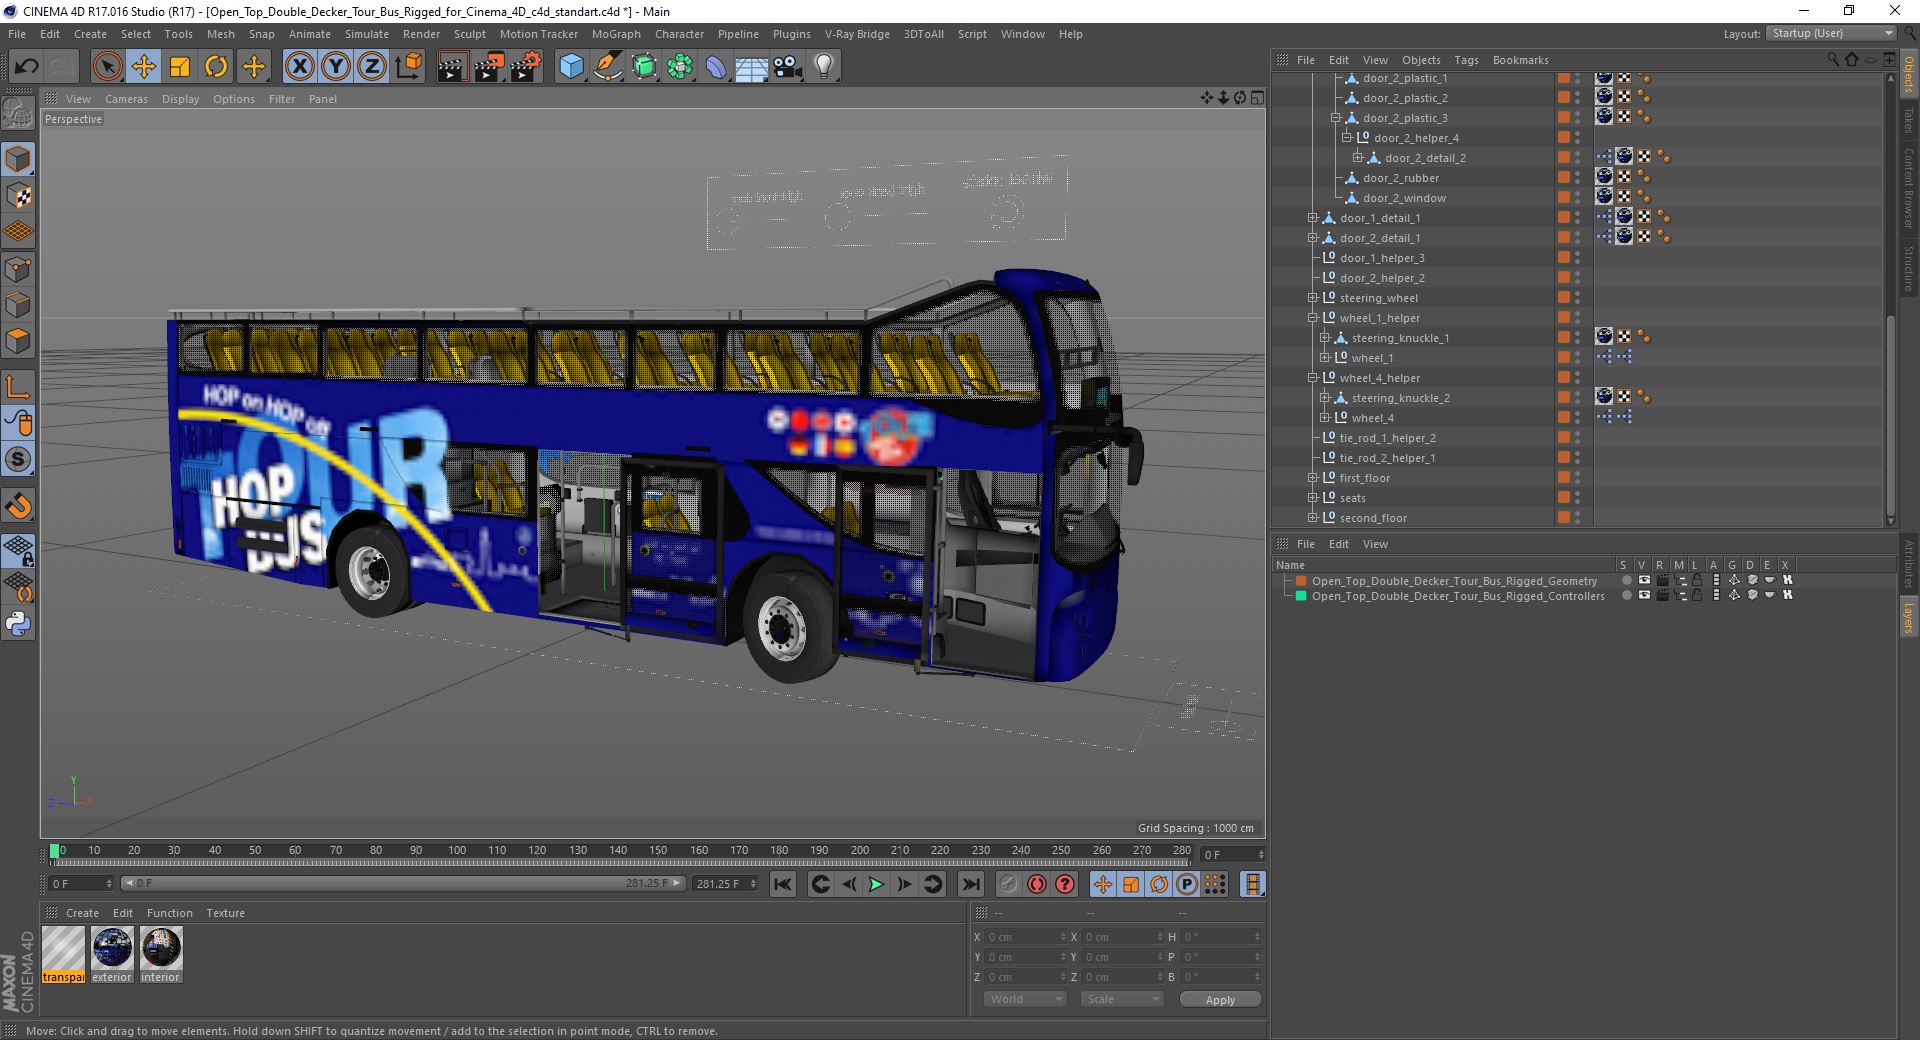The height and width of the screenshot is (1040, 1920).
Task: Add a floor environment object
Action: tap(752, 67)
